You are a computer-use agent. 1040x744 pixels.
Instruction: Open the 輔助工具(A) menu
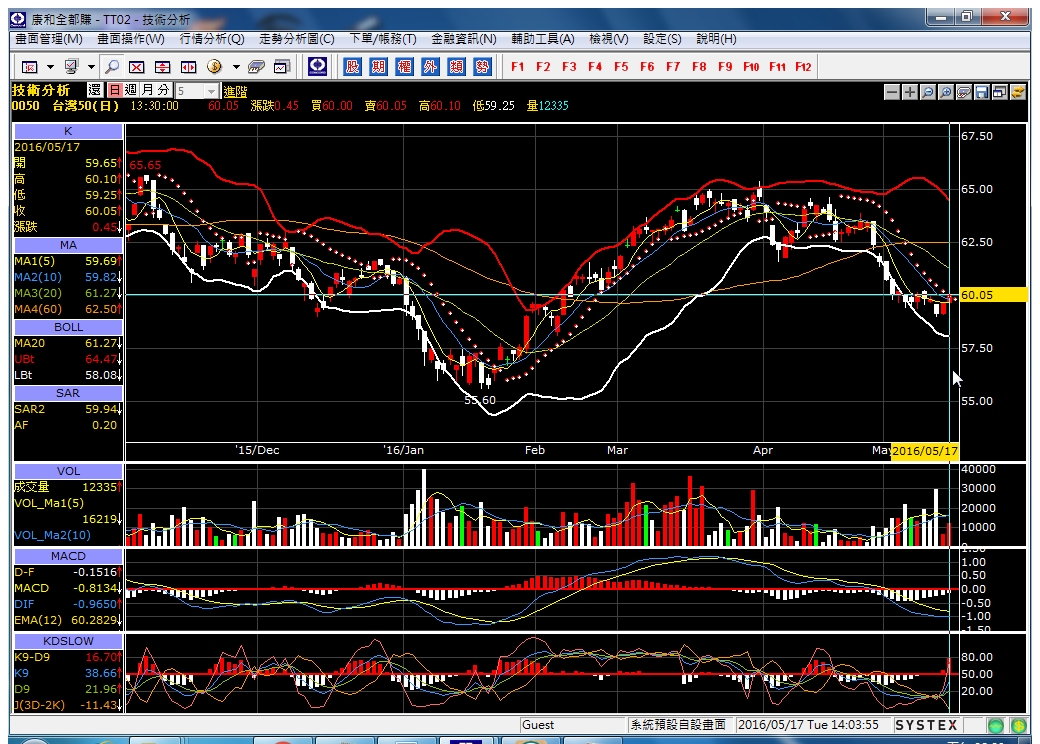point(543,39)
